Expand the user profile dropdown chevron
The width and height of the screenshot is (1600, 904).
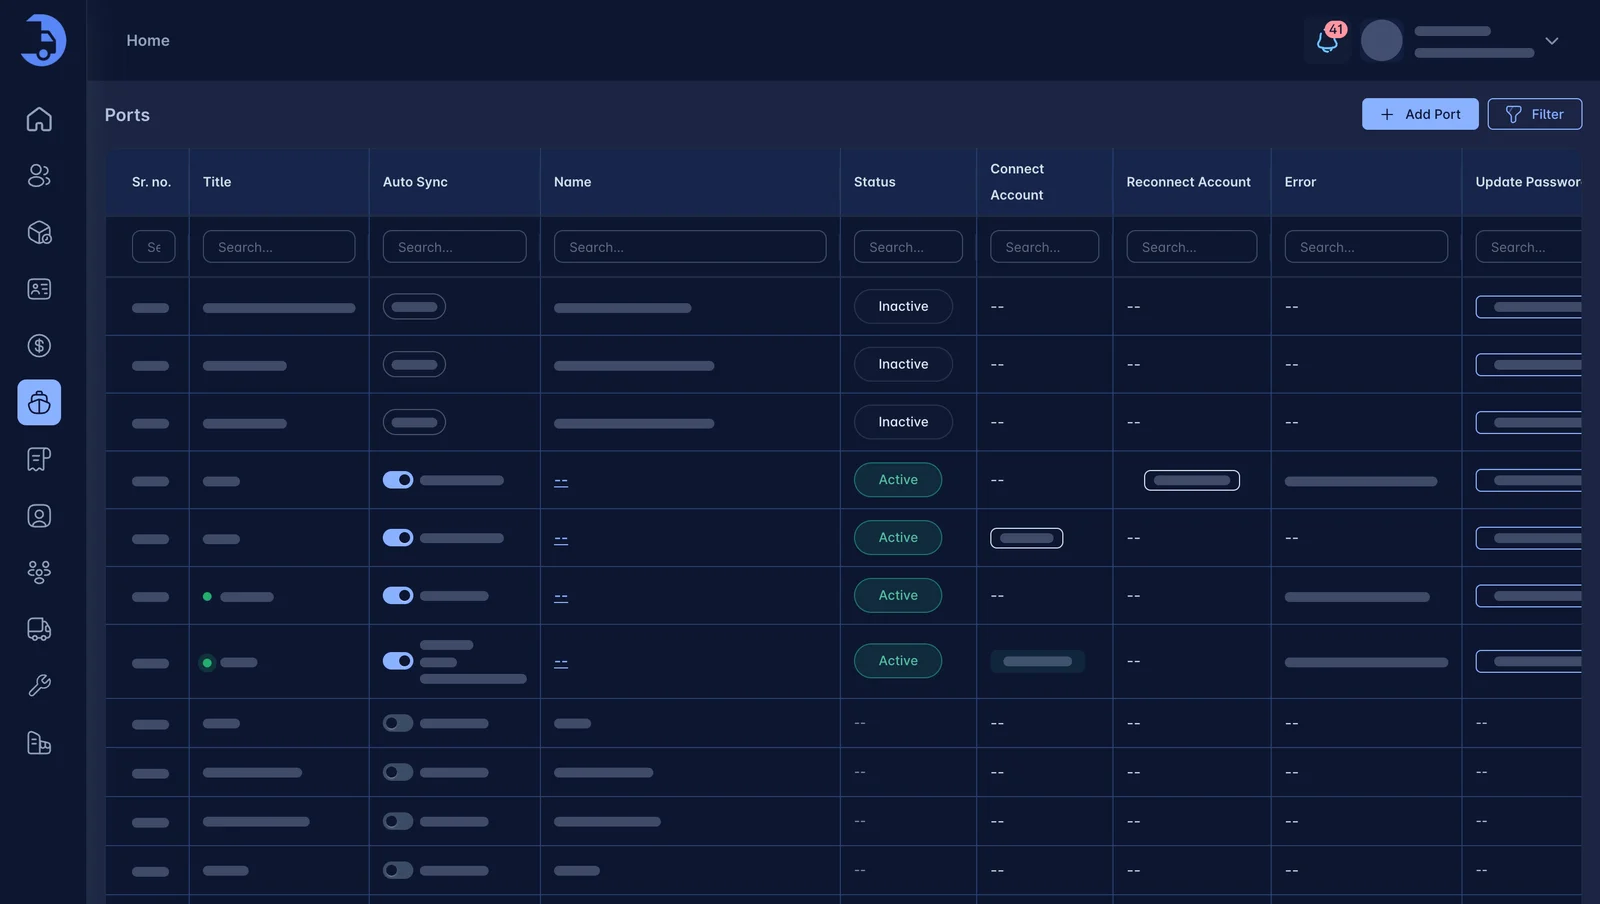pos(1552,41)
